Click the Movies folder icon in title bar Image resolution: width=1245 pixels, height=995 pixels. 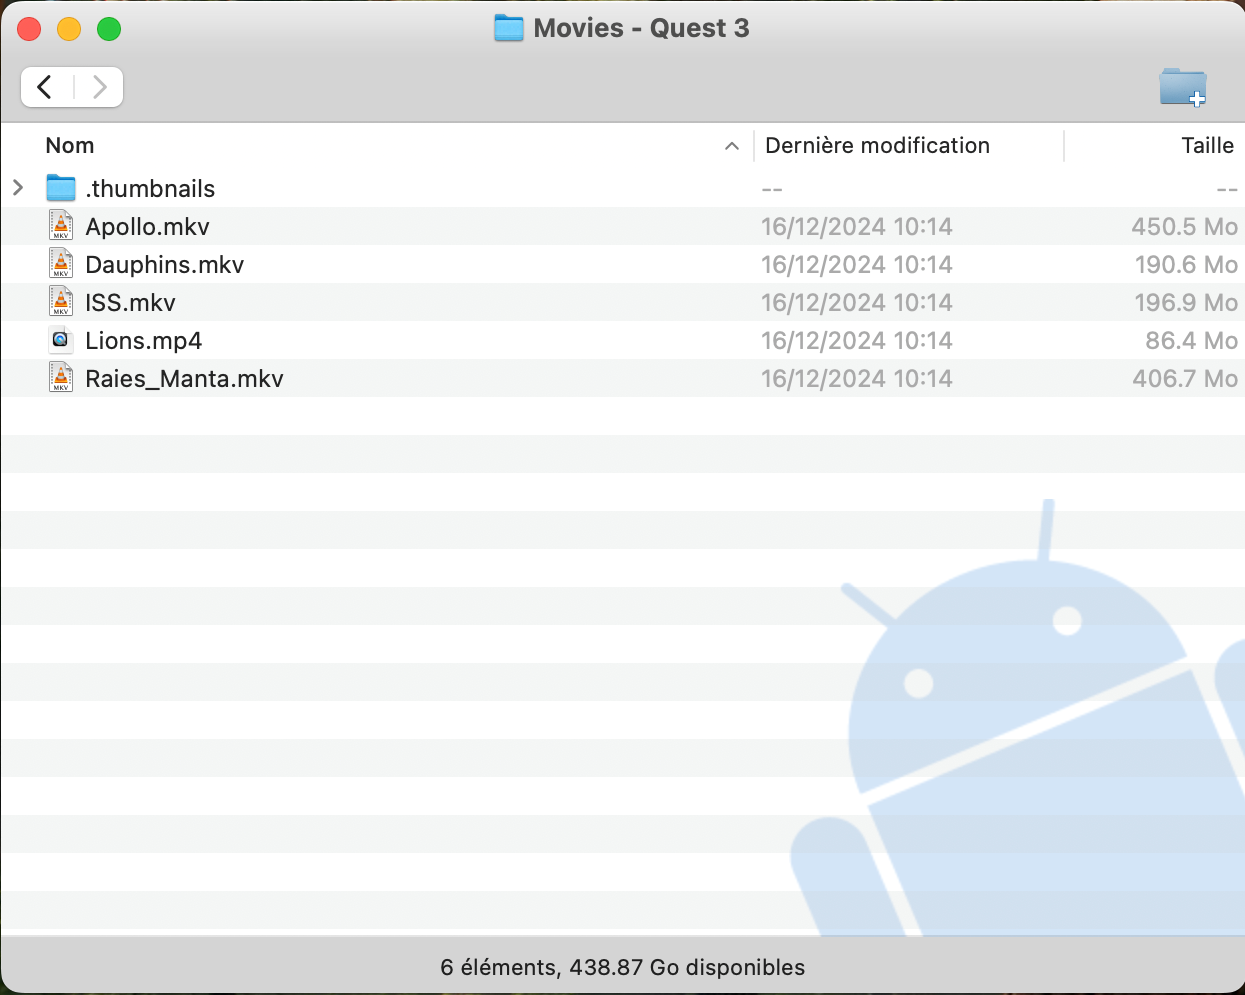[509, 28]
